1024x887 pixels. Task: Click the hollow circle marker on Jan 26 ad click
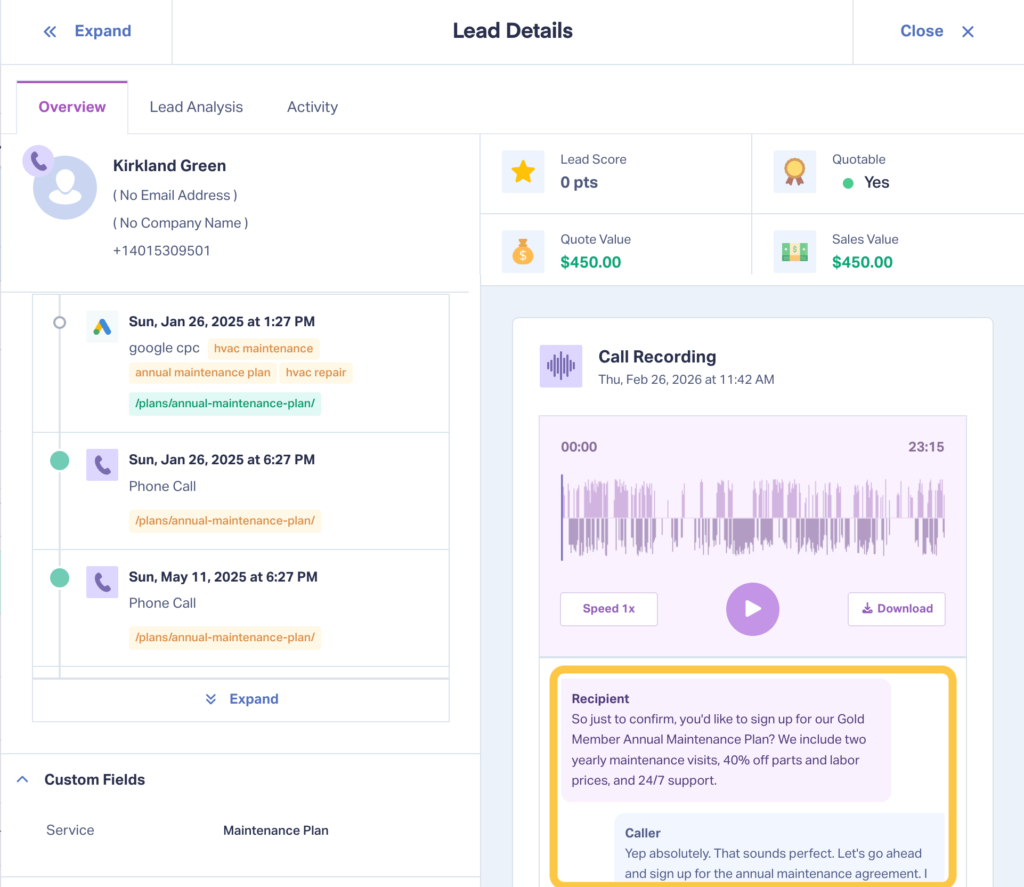pyautogui.click(x=59, y=322)
